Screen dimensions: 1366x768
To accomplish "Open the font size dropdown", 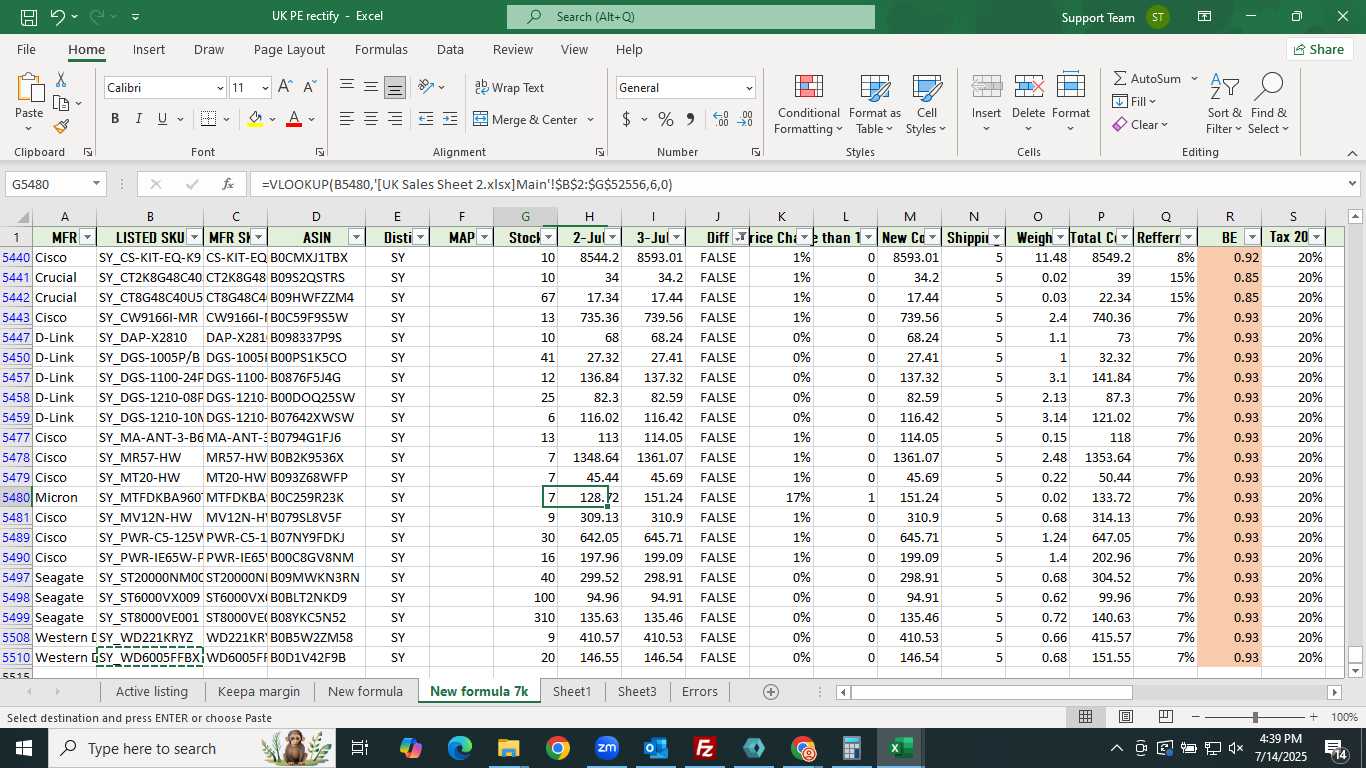I will click(x=265, y=88).
